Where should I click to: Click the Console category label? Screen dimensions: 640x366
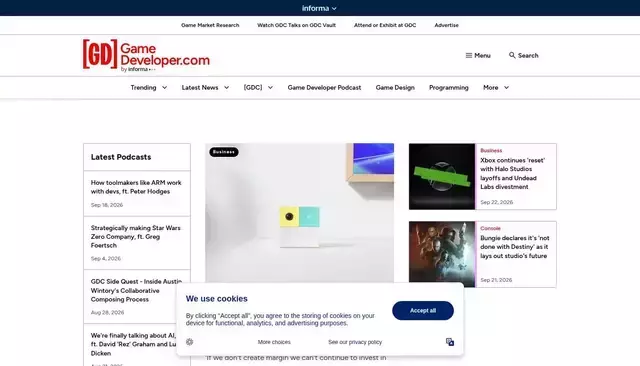(x=490, y=228)
